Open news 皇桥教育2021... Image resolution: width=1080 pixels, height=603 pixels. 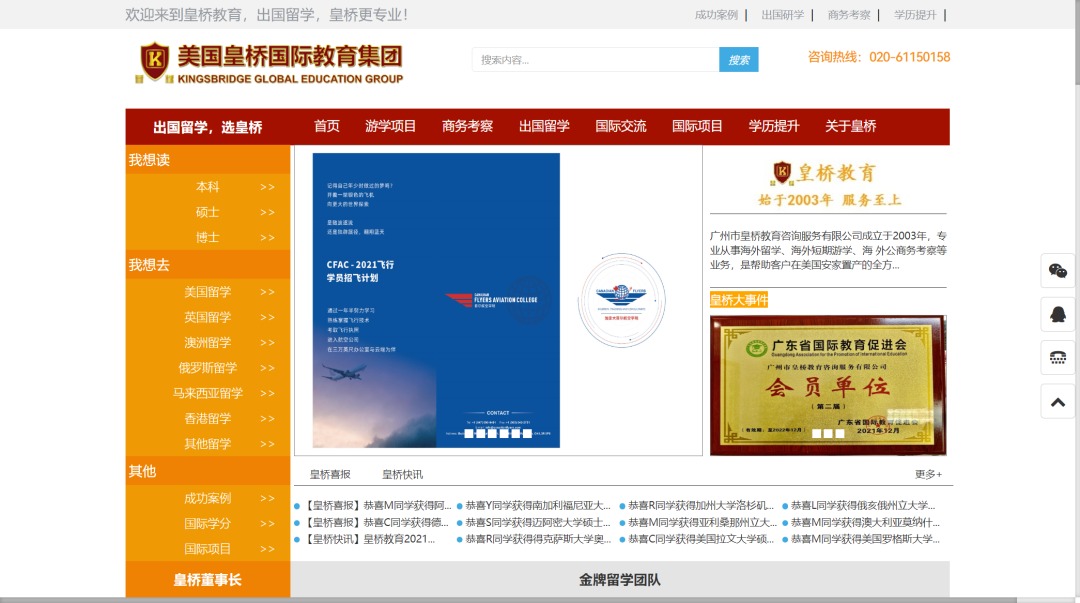[x=369, y=539]
